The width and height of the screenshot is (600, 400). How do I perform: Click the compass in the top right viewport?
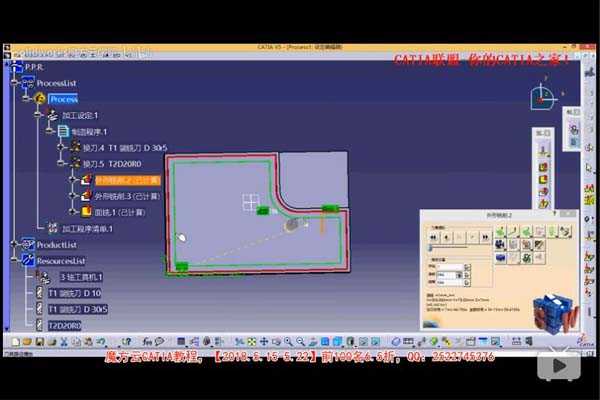point(542,97)
